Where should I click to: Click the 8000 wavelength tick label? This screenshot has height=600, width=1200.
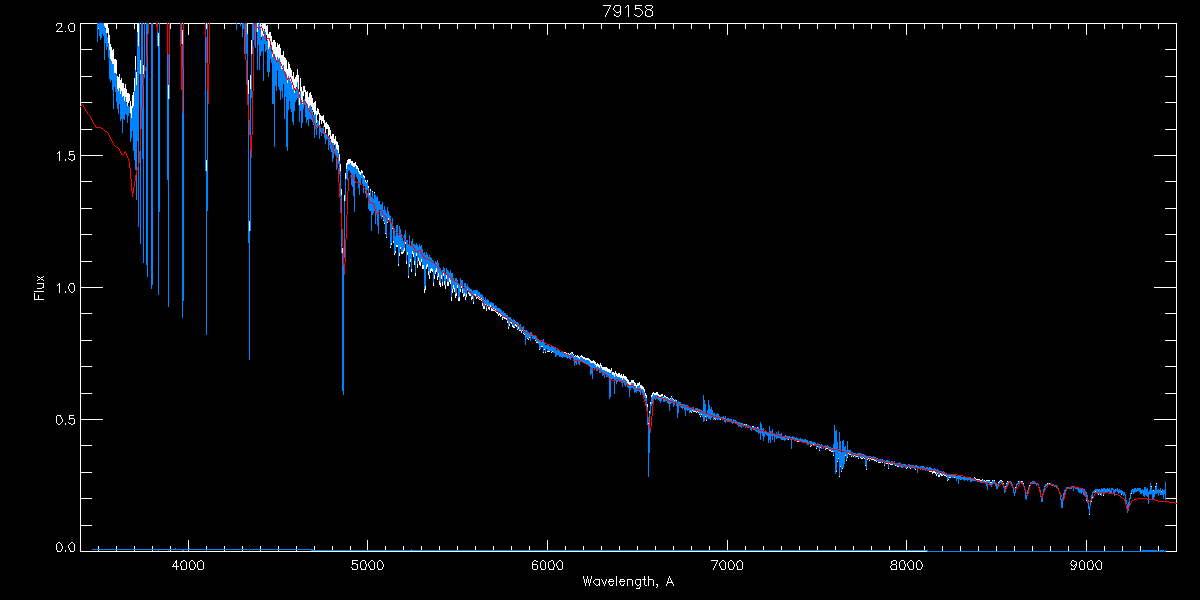click(x=907, y=565)
